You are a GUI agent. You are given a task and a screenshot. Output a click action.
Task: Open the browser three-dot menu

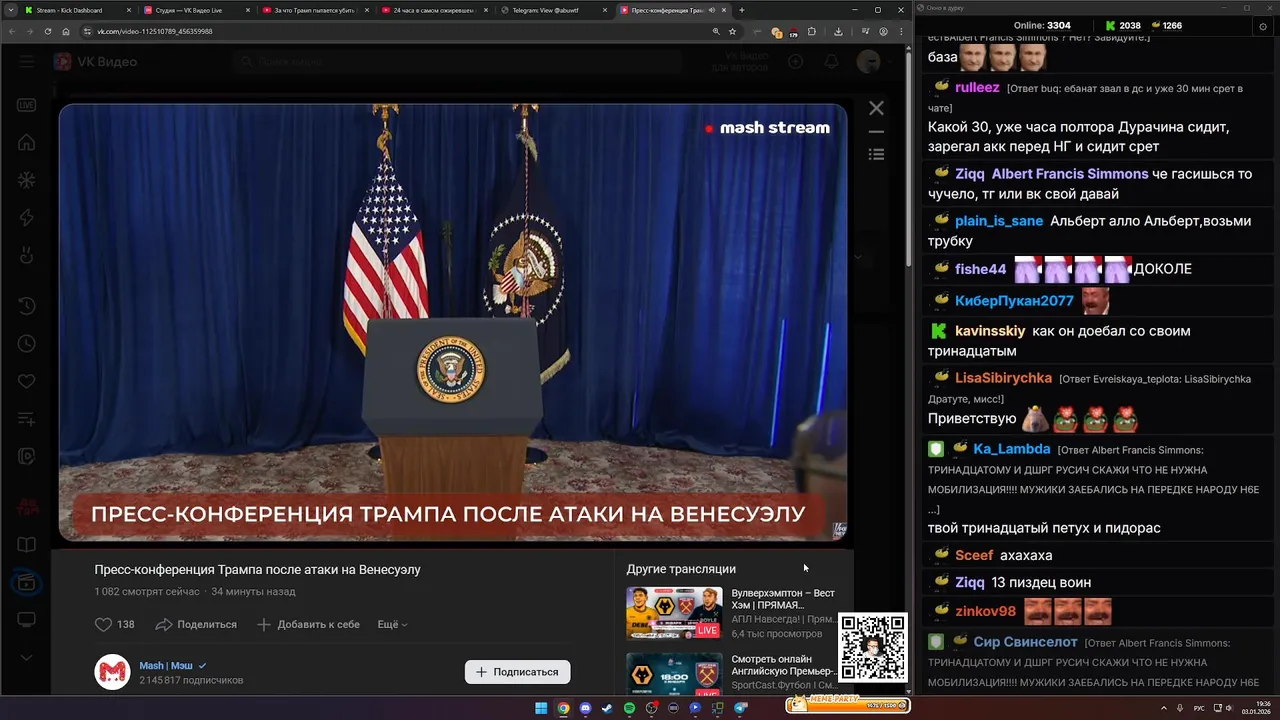point(900,31)
